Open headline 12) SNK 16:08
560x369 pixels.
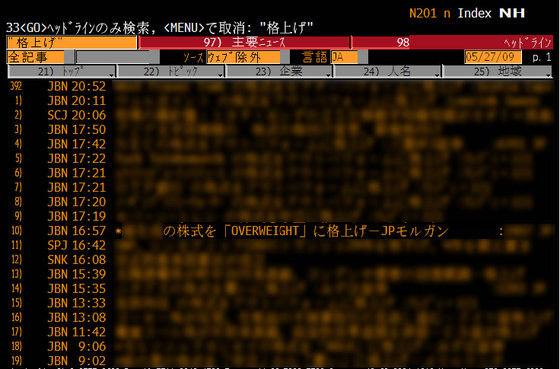click(280, 260)
